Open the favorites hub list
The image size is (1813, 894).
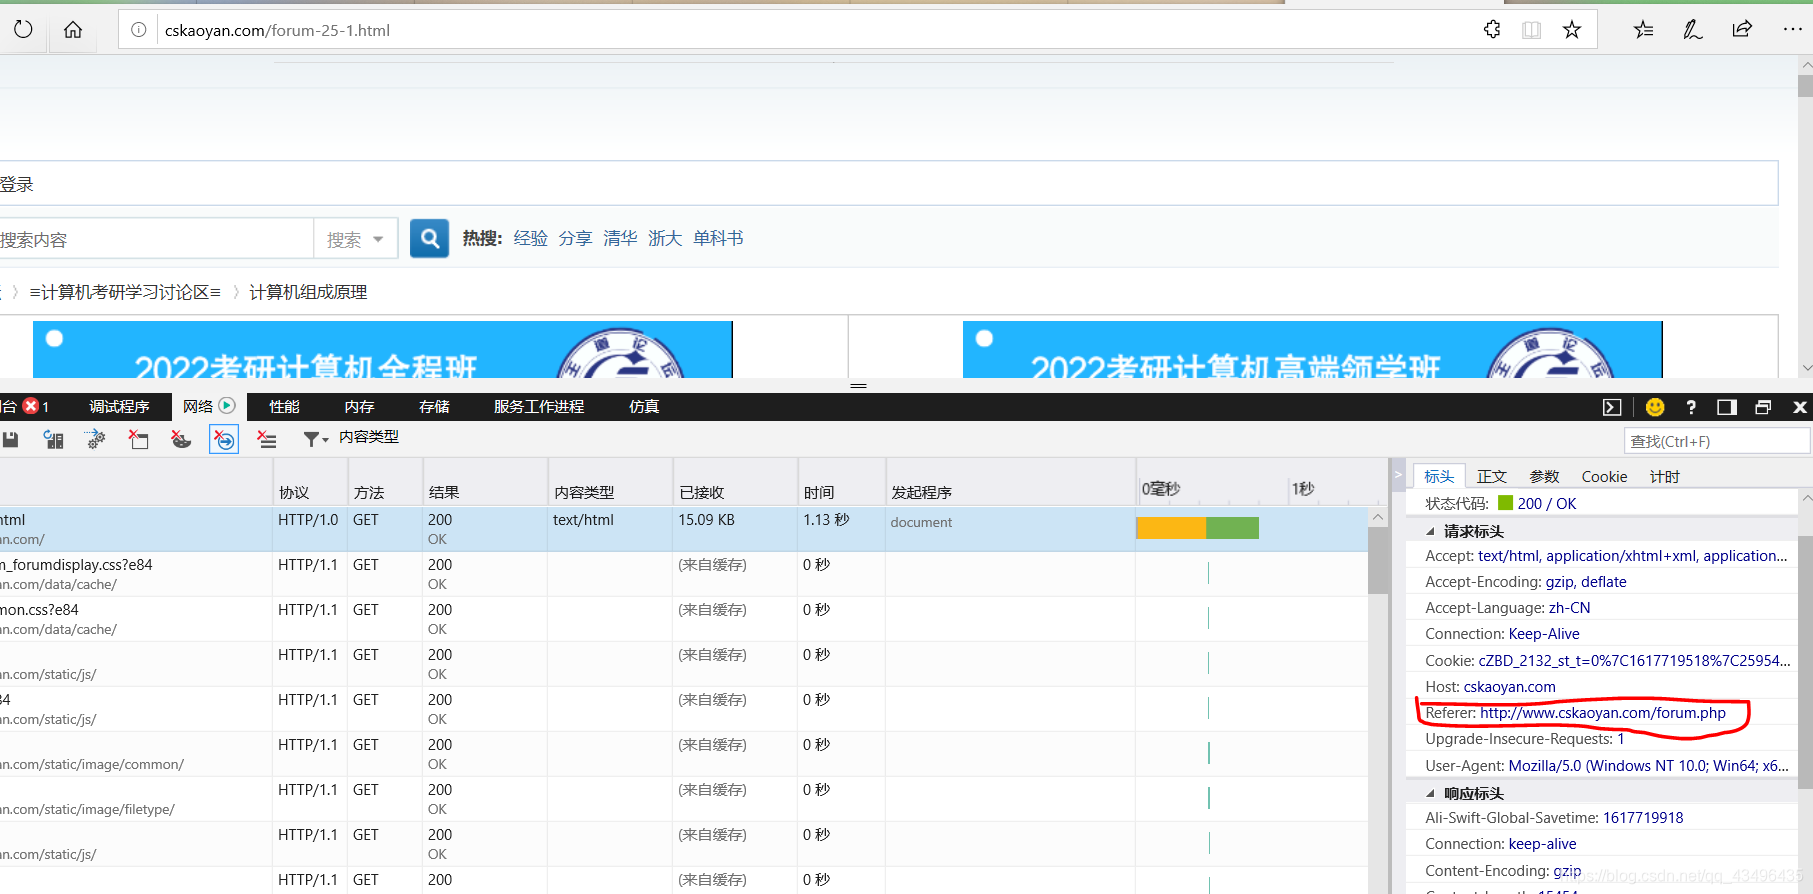[x=1643, y=30]
